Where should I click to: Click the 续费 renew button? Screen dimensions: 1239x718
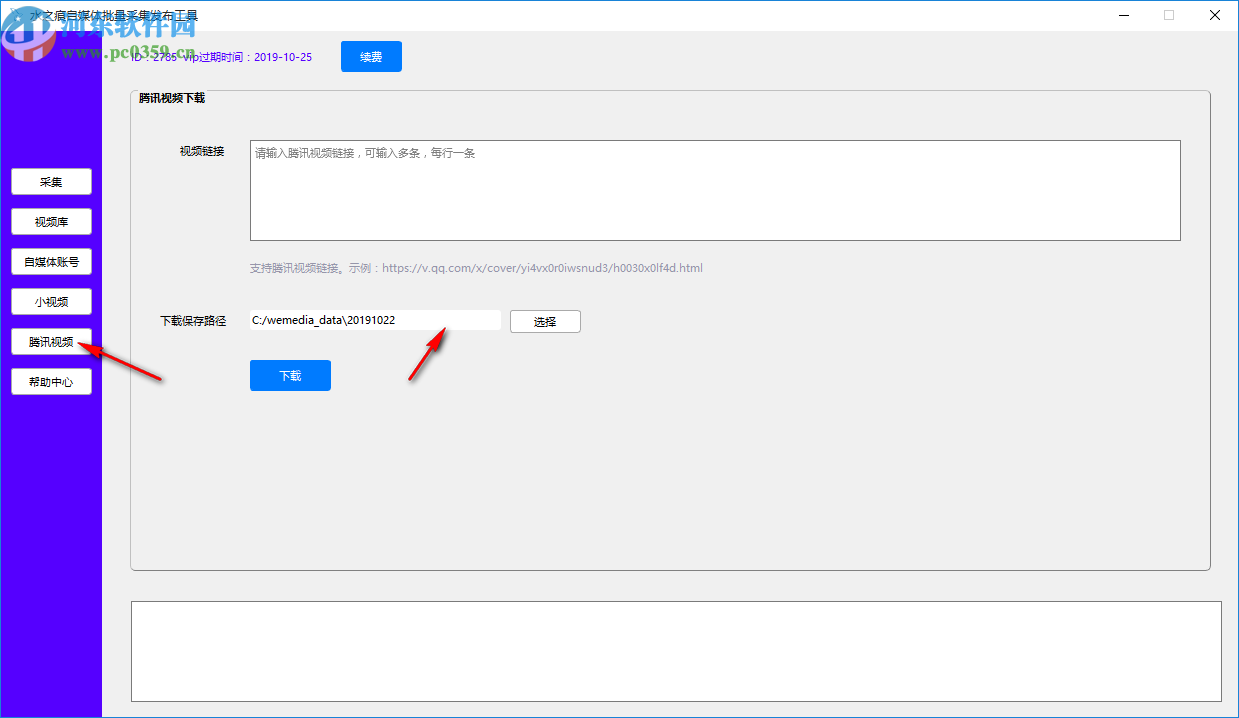[371, 57]
